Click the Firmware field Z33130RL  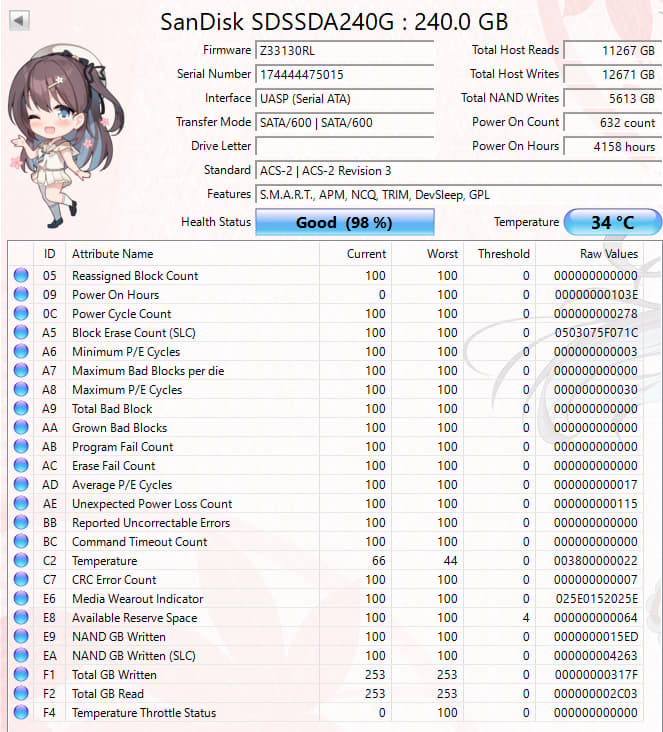[345, 50]
